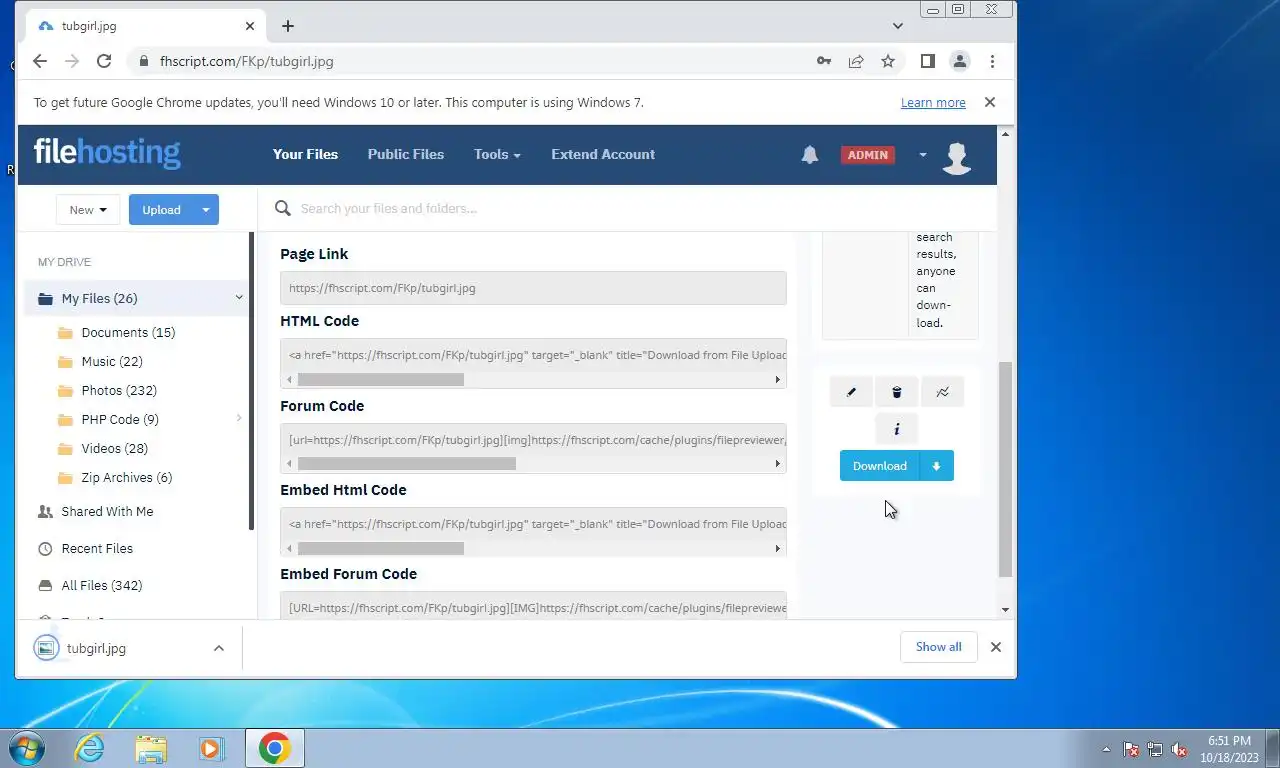Open the tubgirl.jpg download item menu arrow
The image size is (1280, 768).
(x=218, y=648)
